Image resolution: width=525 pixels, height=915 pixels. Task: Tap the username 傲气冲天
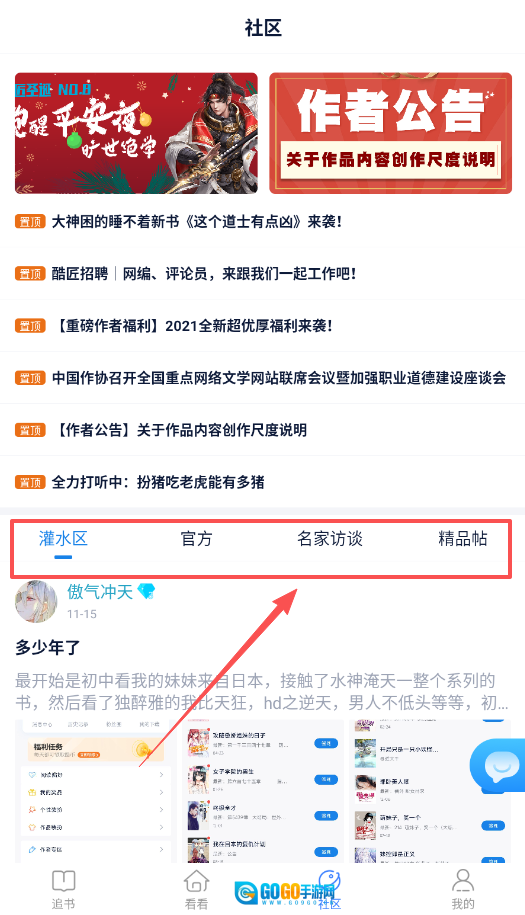coord(100,592)
